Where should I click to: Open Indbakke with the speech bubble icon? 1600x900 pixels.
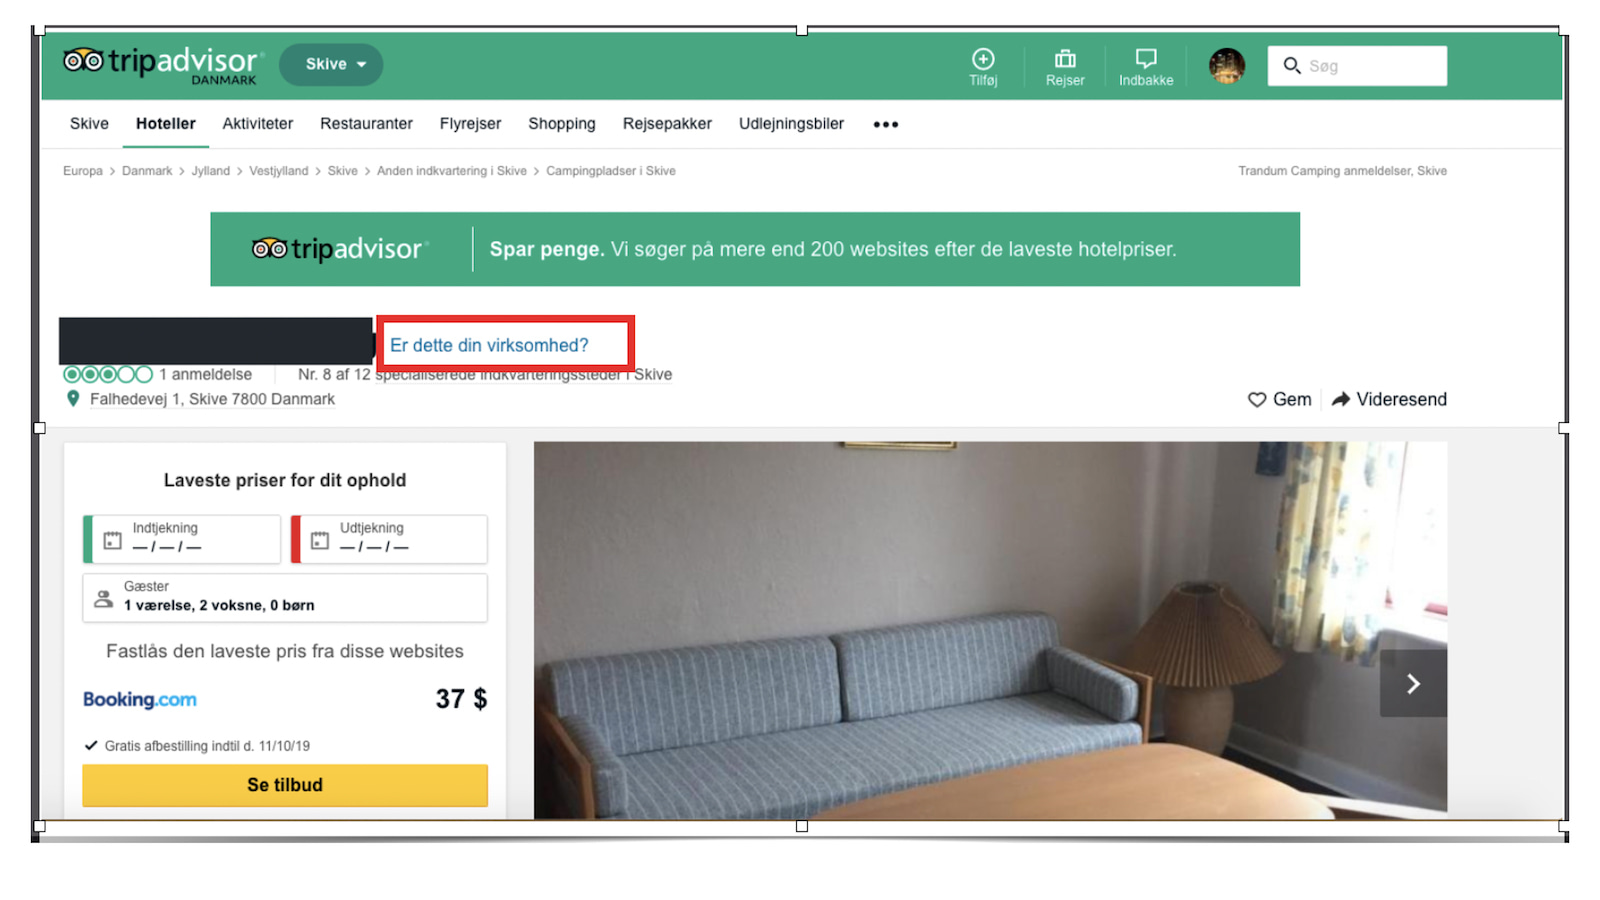pyautogui.click(x=1145, y=58)
